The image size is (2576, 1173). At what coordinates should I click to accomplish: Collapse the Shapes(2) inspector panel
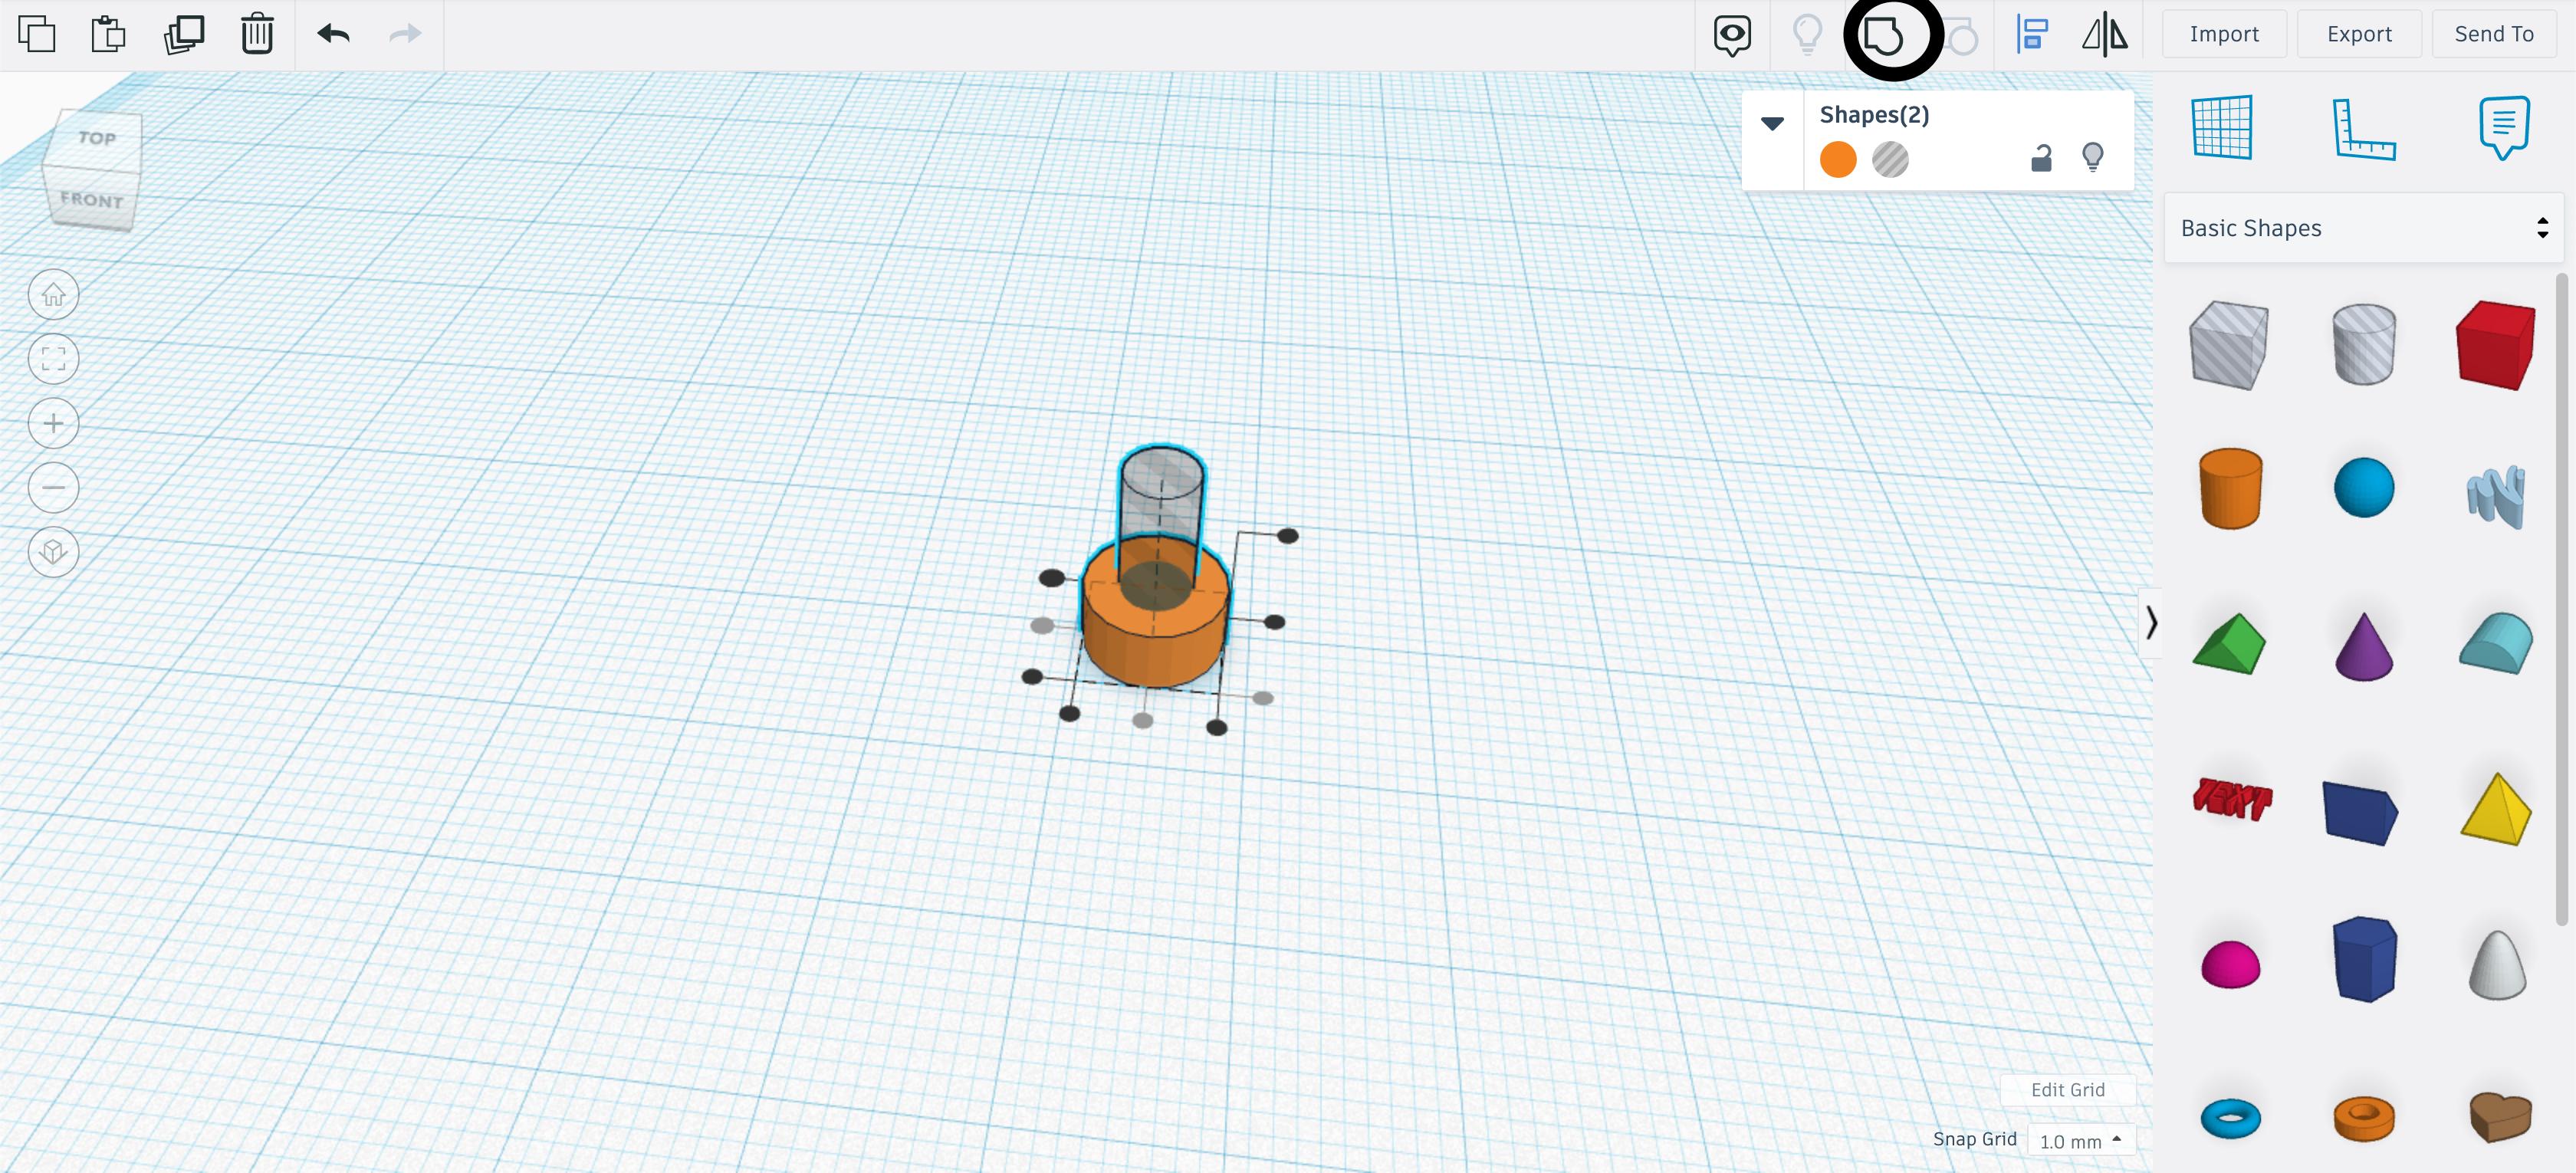pos(1772,124)
